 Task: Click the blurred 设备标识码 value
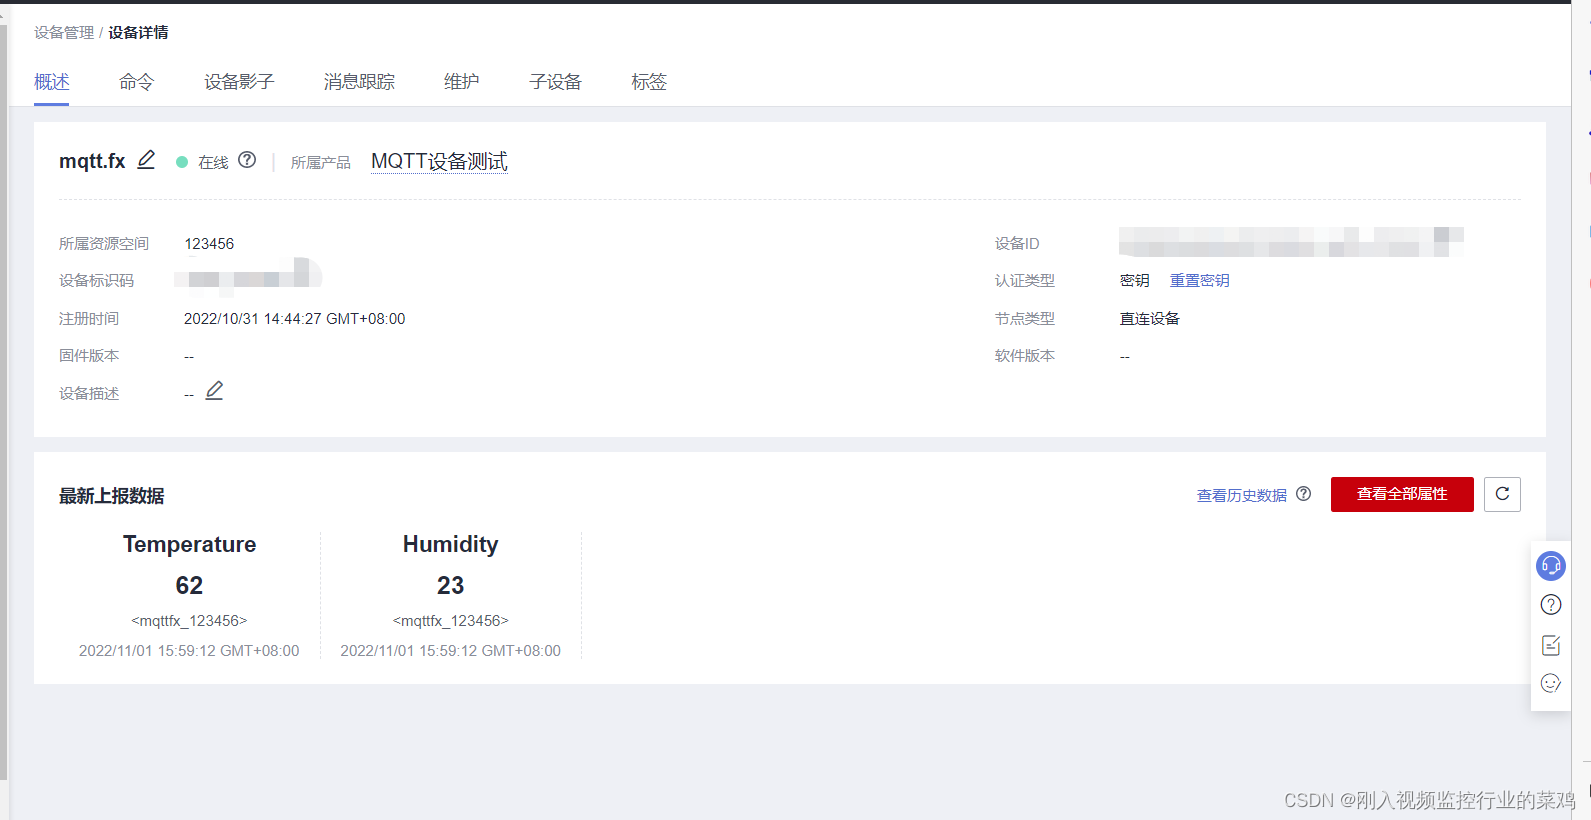point(248,278)
